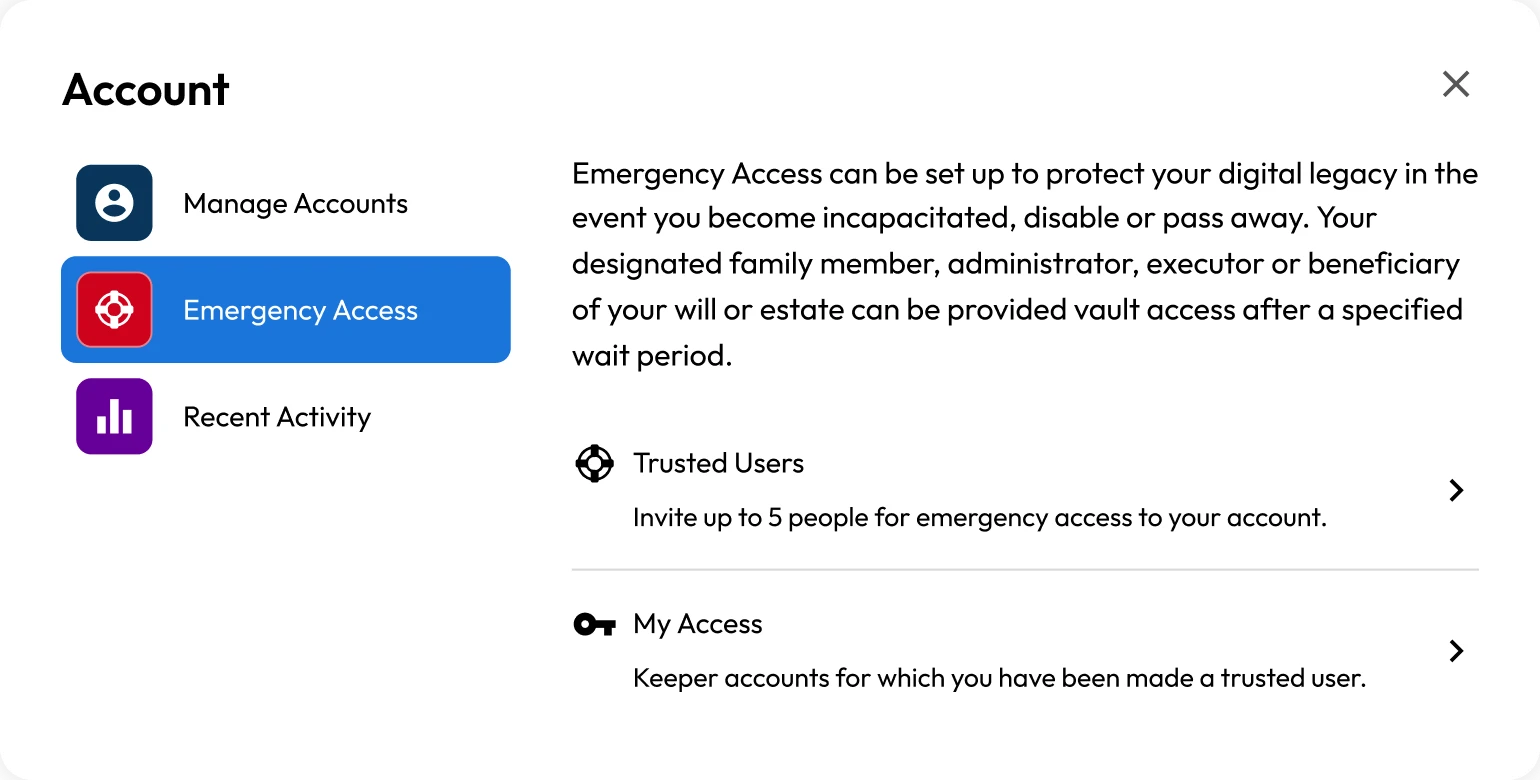Viewport: 1540px width, 780px height.
Task: Open the My Access title
Action: (698, 624)
